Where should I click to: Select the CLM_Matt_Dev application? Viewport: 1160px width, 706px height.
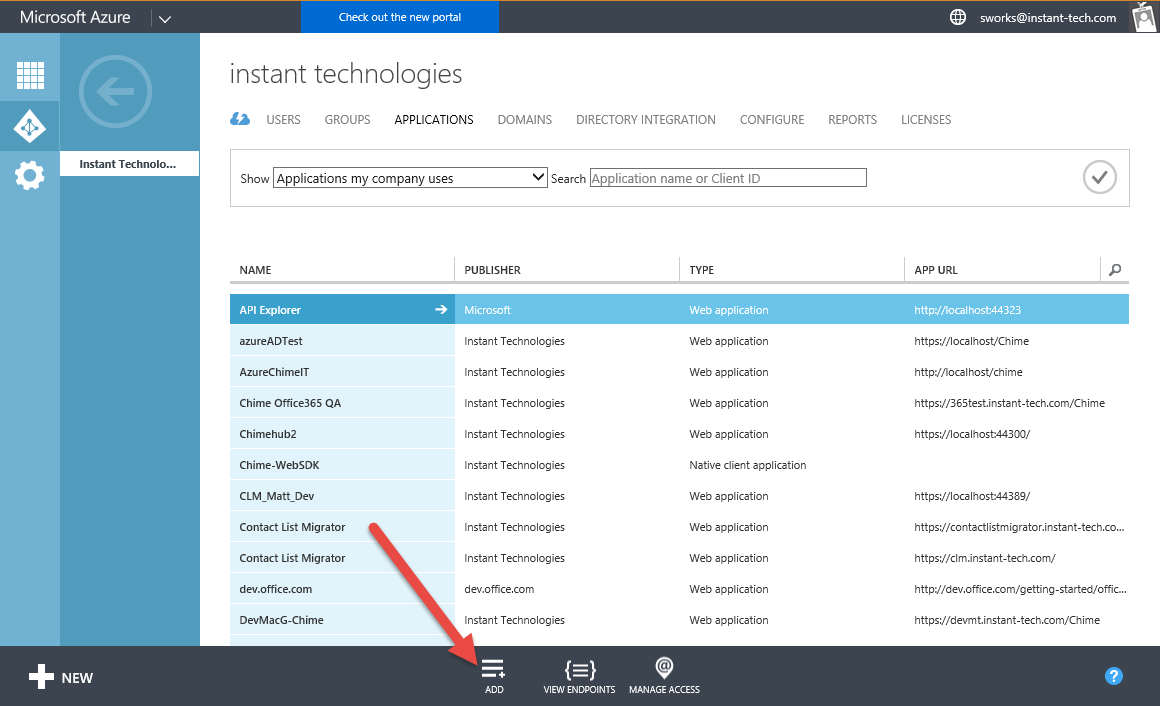(277, 497)
